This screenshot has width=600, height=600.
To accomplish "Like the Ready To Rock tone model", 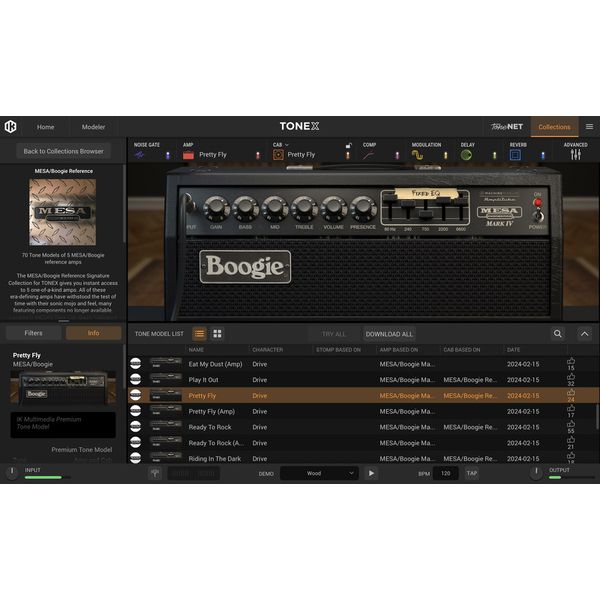I will 571,424.
